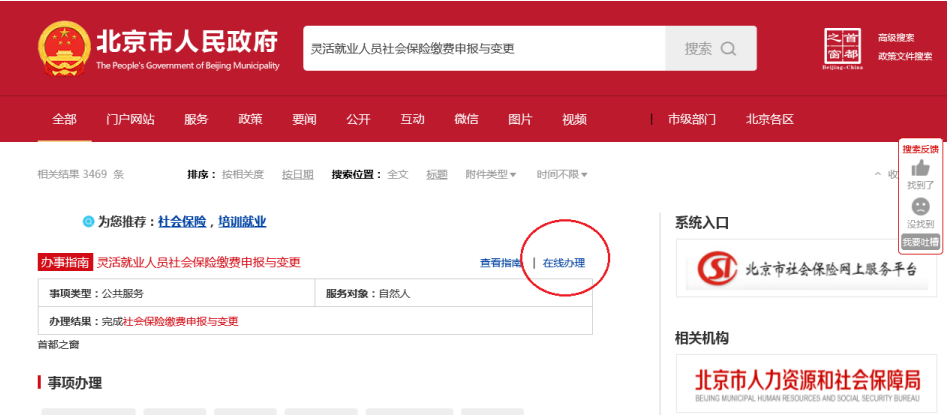947x420 pixels.
Task: Click the sad face 没找到 icon
Action: click(920, 207)
